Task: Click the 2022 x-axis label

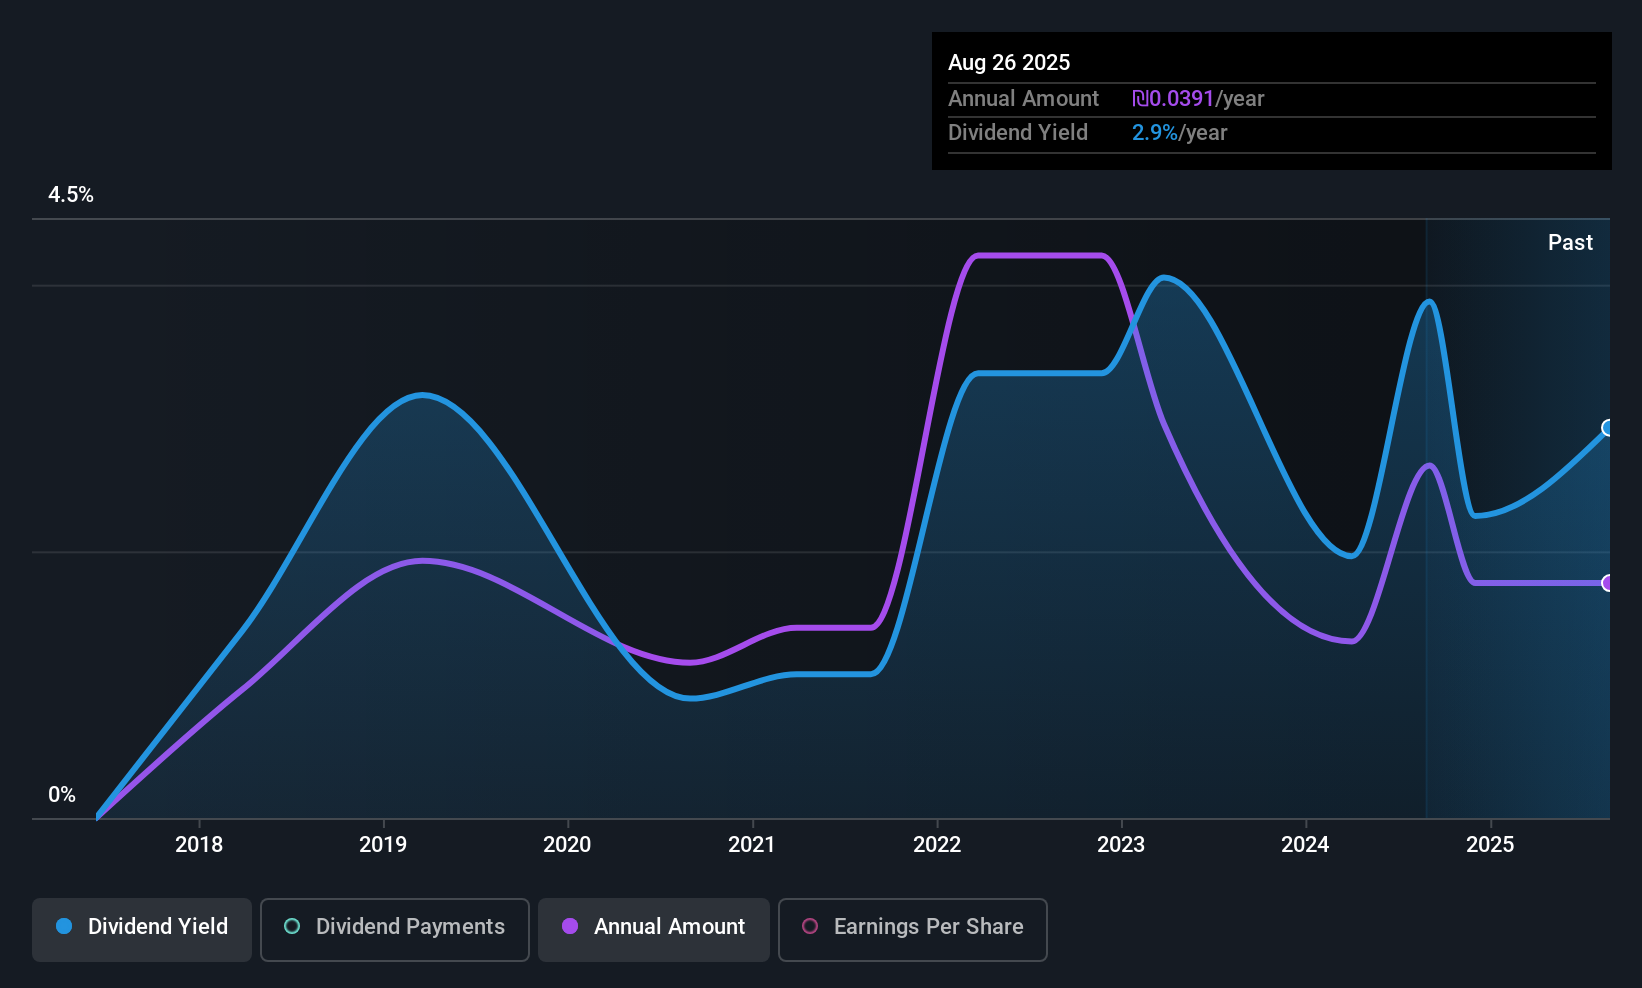Action: click(937, 844)
